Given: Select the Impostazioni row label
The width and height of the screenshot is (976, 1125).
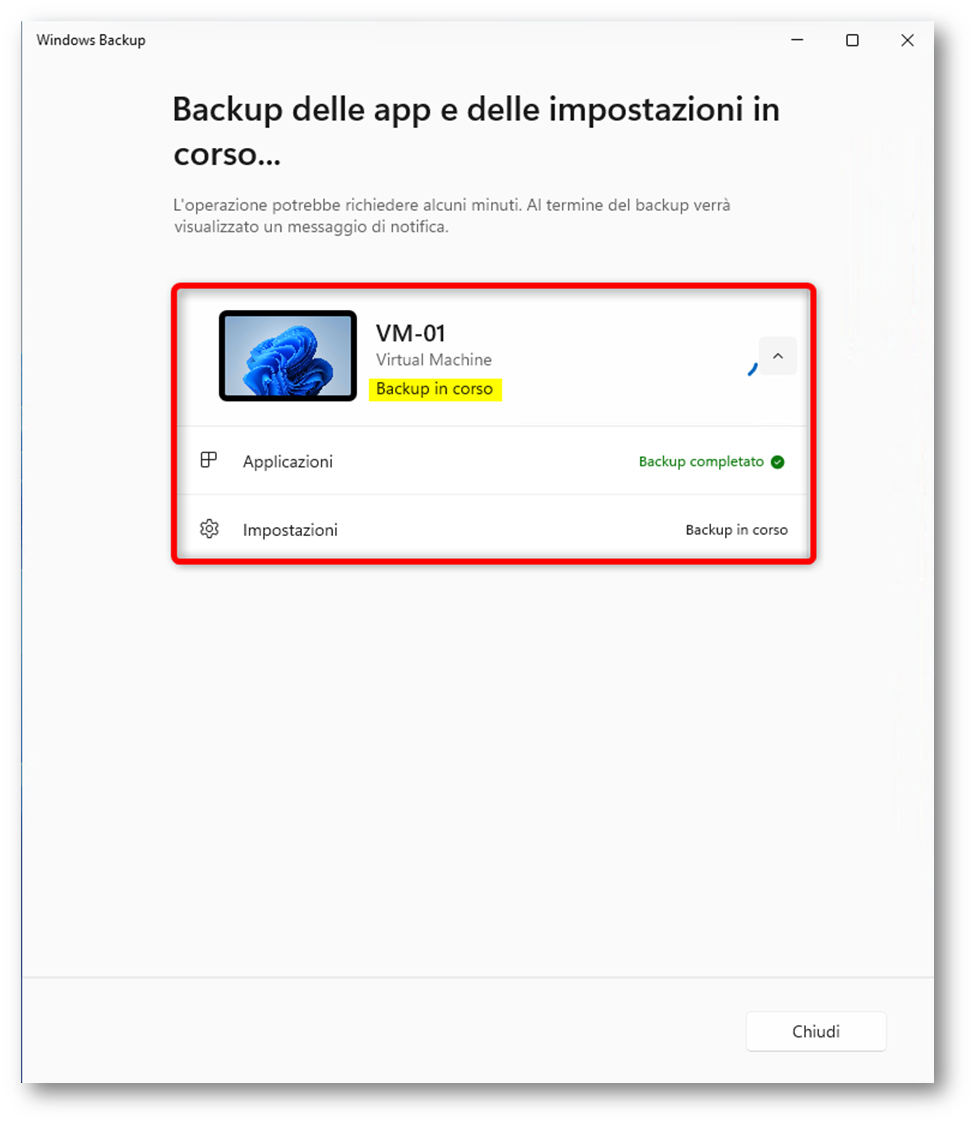Looking at the screenshot, I should [290, 530].
